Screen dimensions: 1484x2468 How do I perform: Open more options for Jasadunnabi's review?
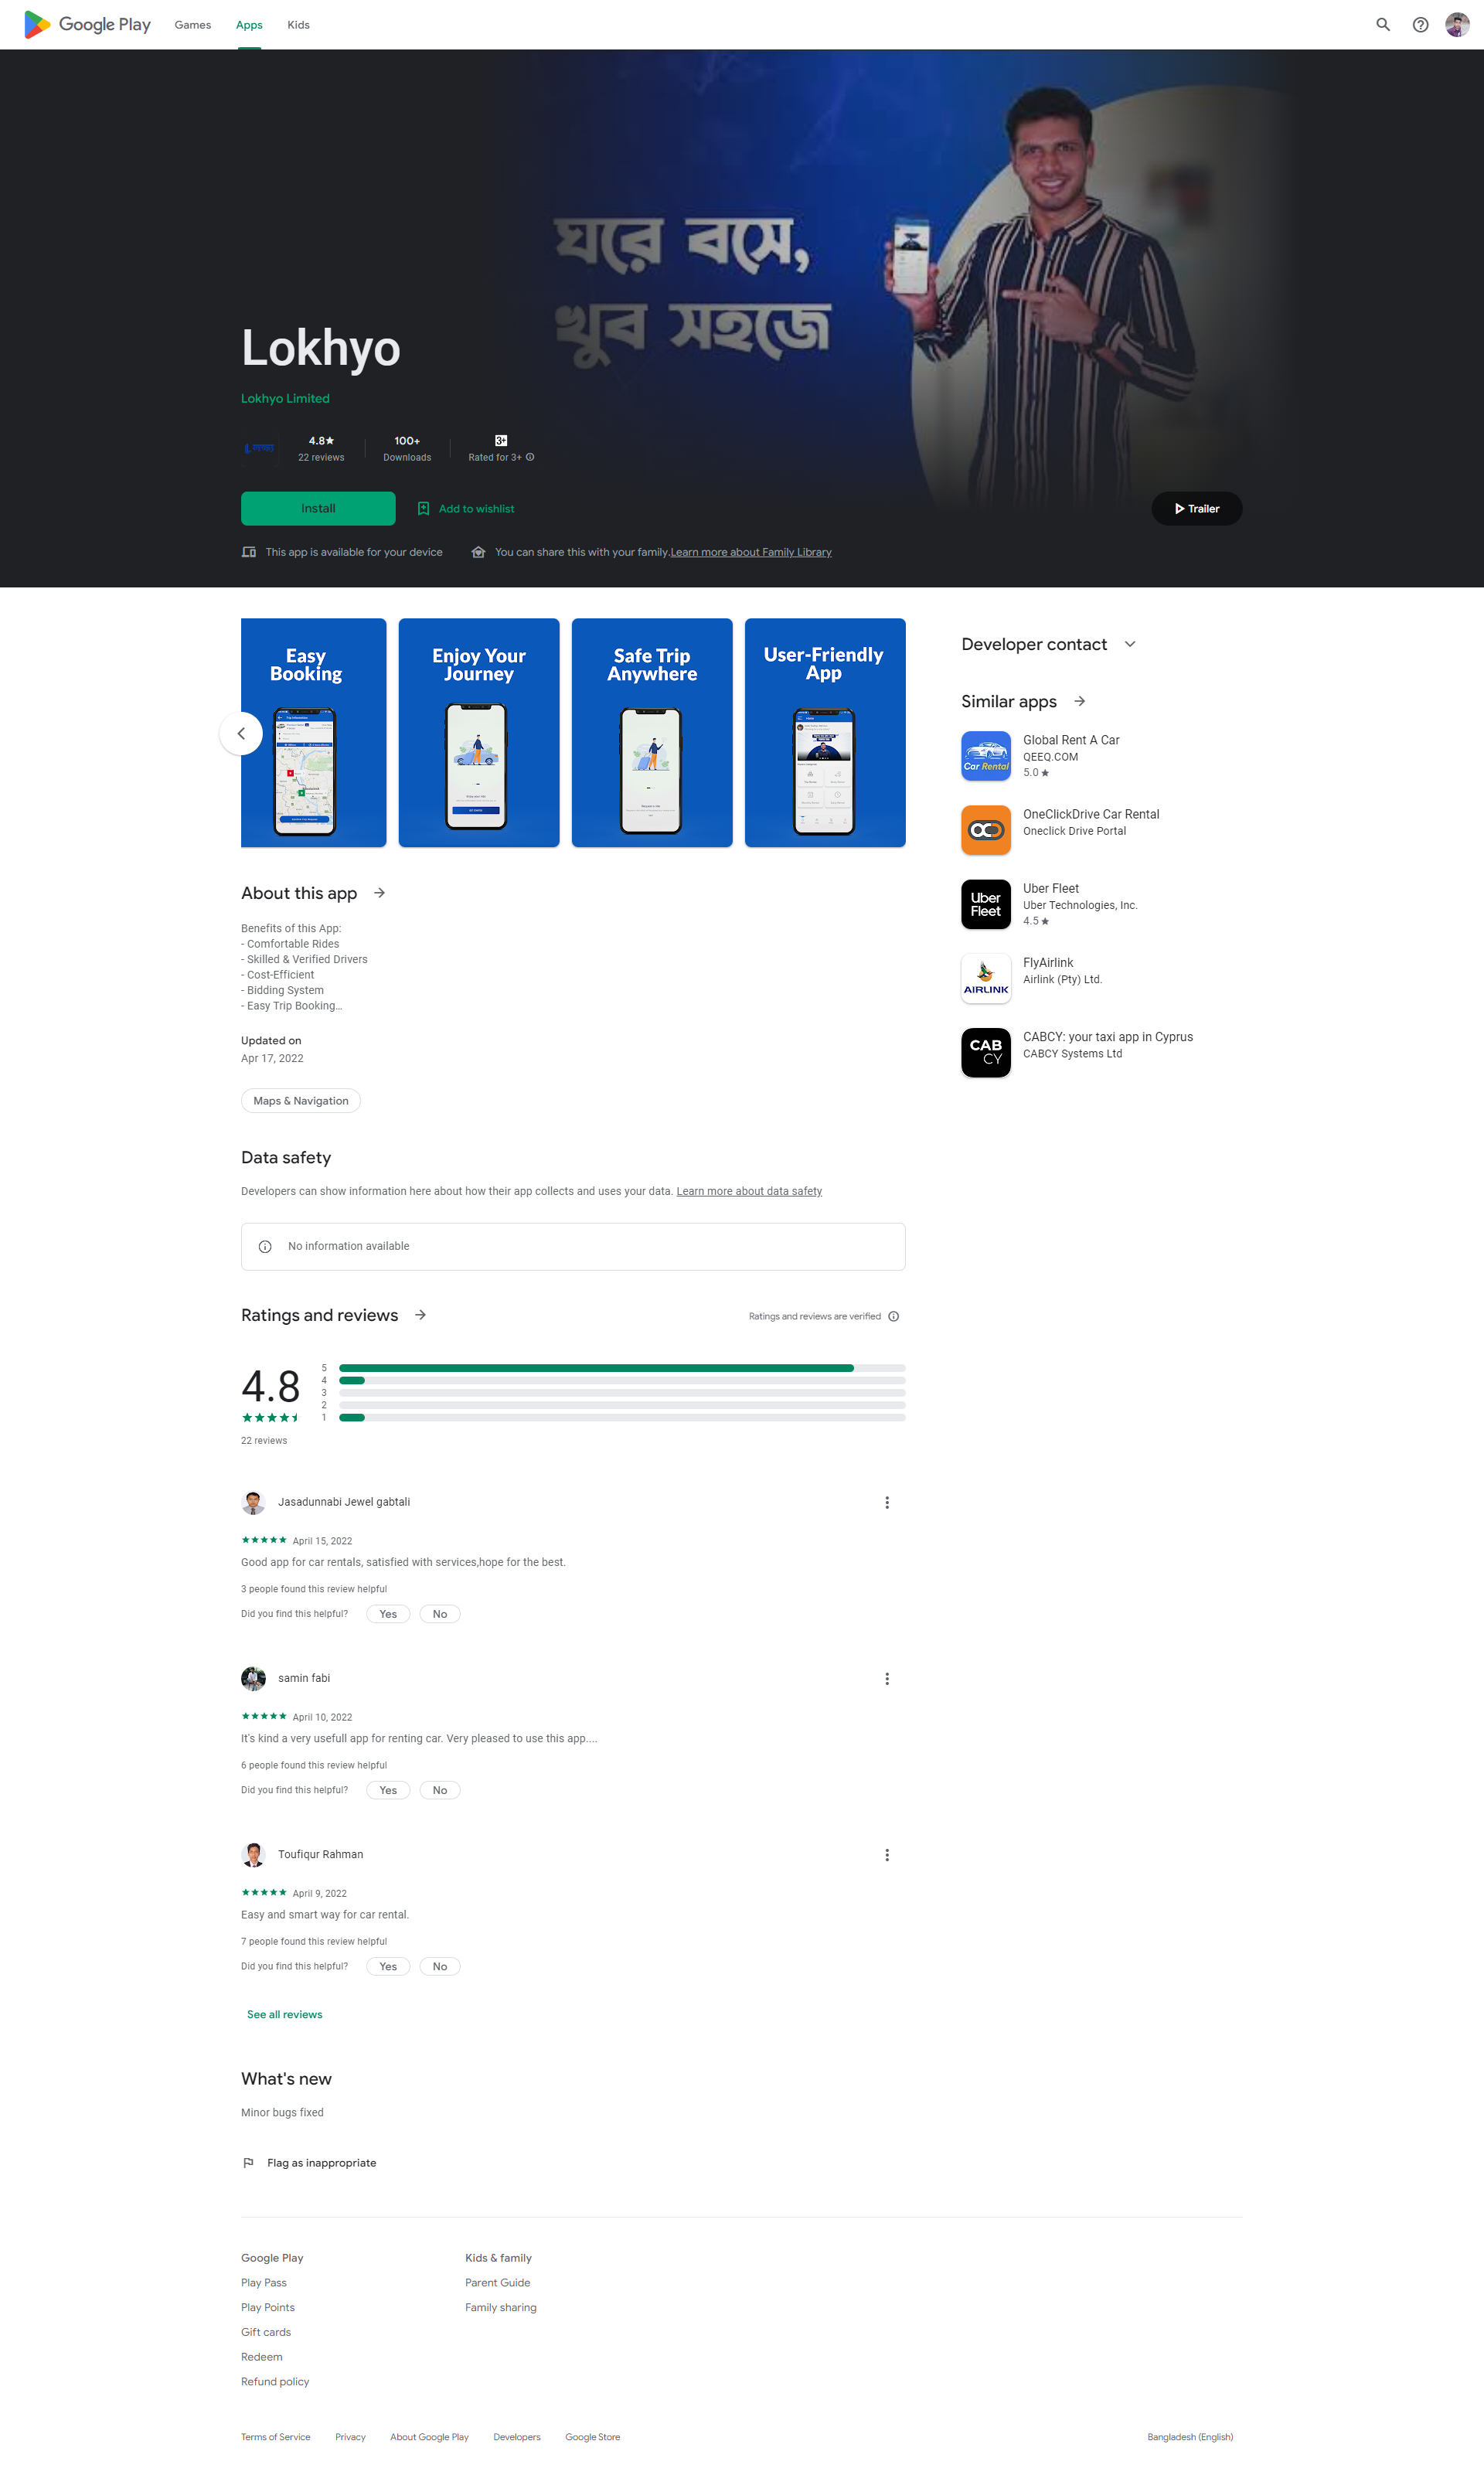[x=886, y=1502]
